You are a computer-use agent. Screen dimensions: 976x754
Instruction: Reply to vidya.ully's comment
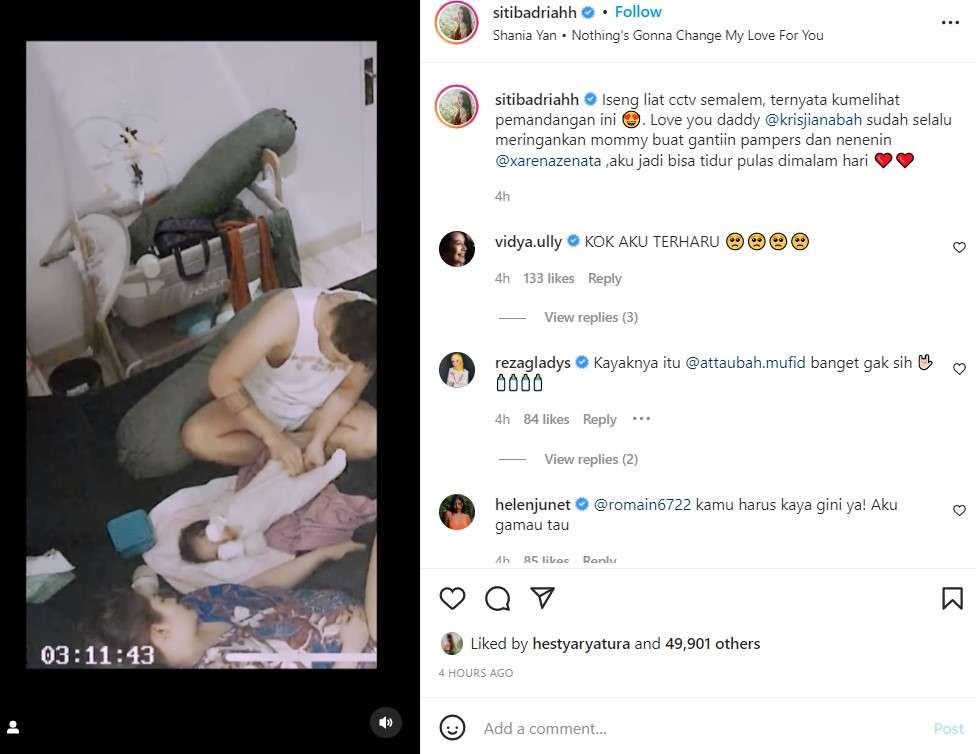pyautogui.click(x=604, y=278)
